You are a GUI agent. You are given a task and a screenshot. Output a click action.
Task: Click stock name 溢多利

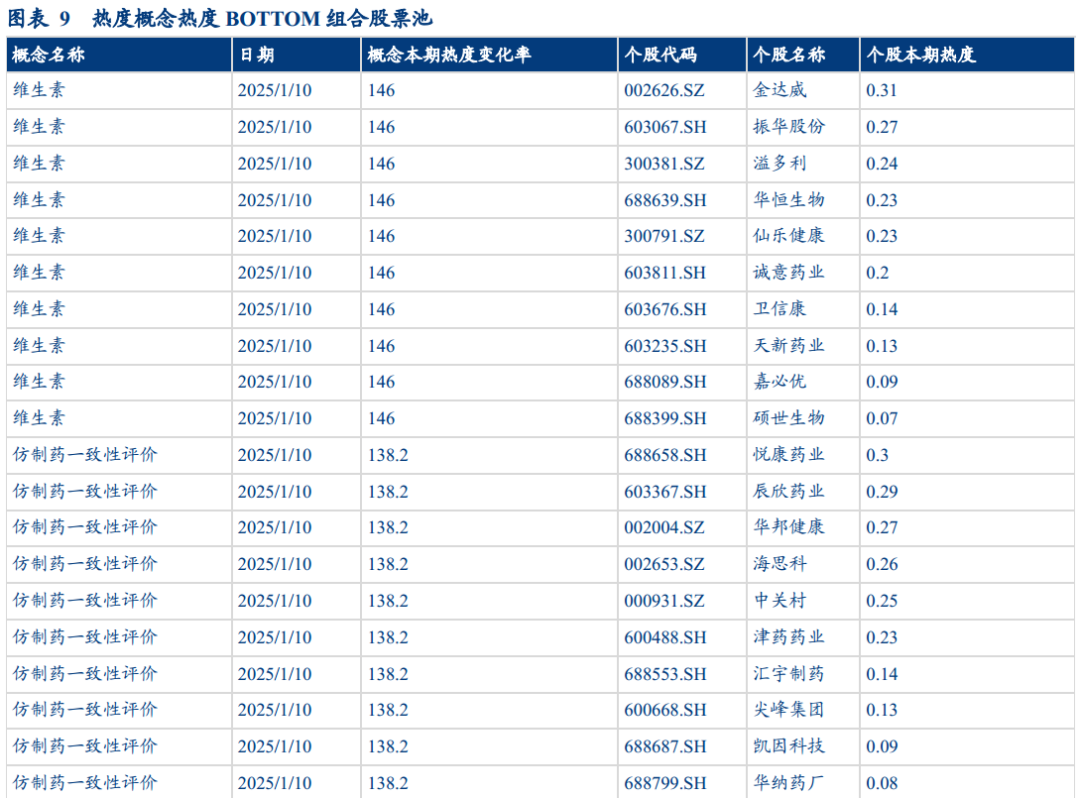click(x=780, y=162)
